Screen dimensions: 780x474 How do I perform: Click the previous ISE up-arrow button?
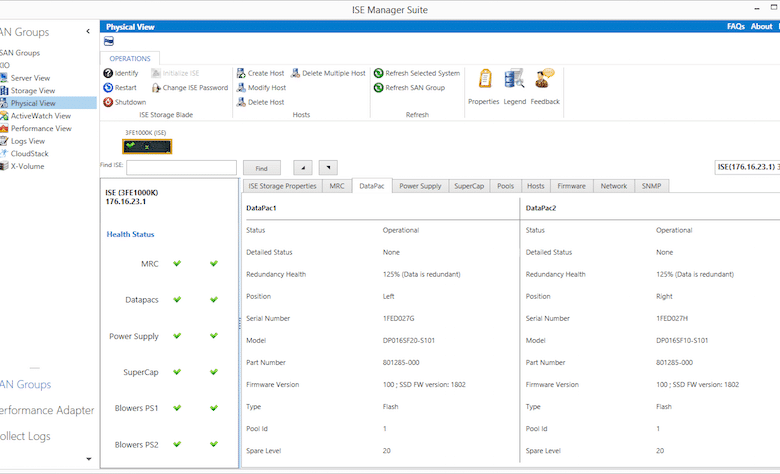coord(303,168)
